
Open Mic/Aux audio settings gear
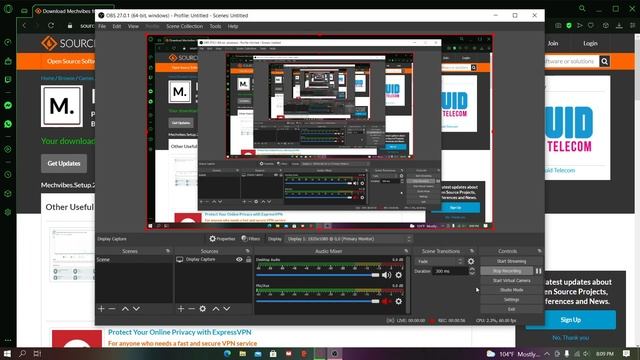point(398,301)
